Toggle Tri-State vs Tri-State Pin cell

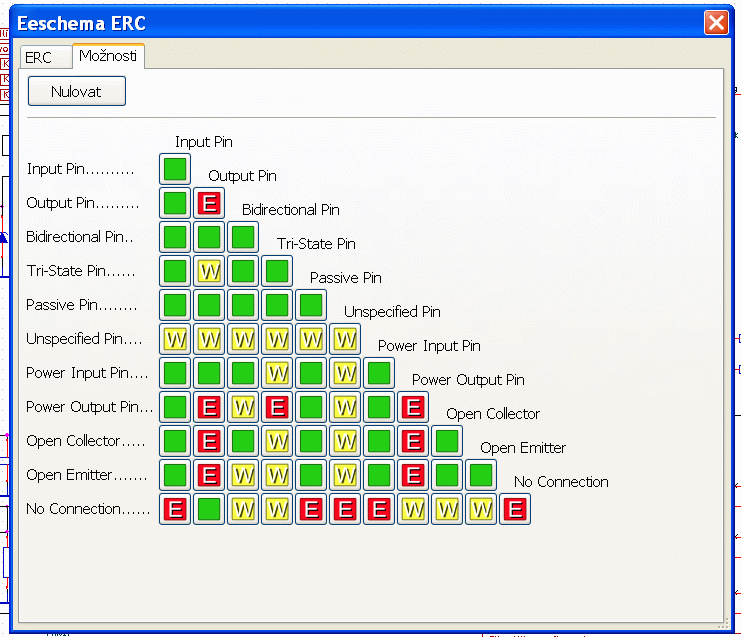[277, 271]
